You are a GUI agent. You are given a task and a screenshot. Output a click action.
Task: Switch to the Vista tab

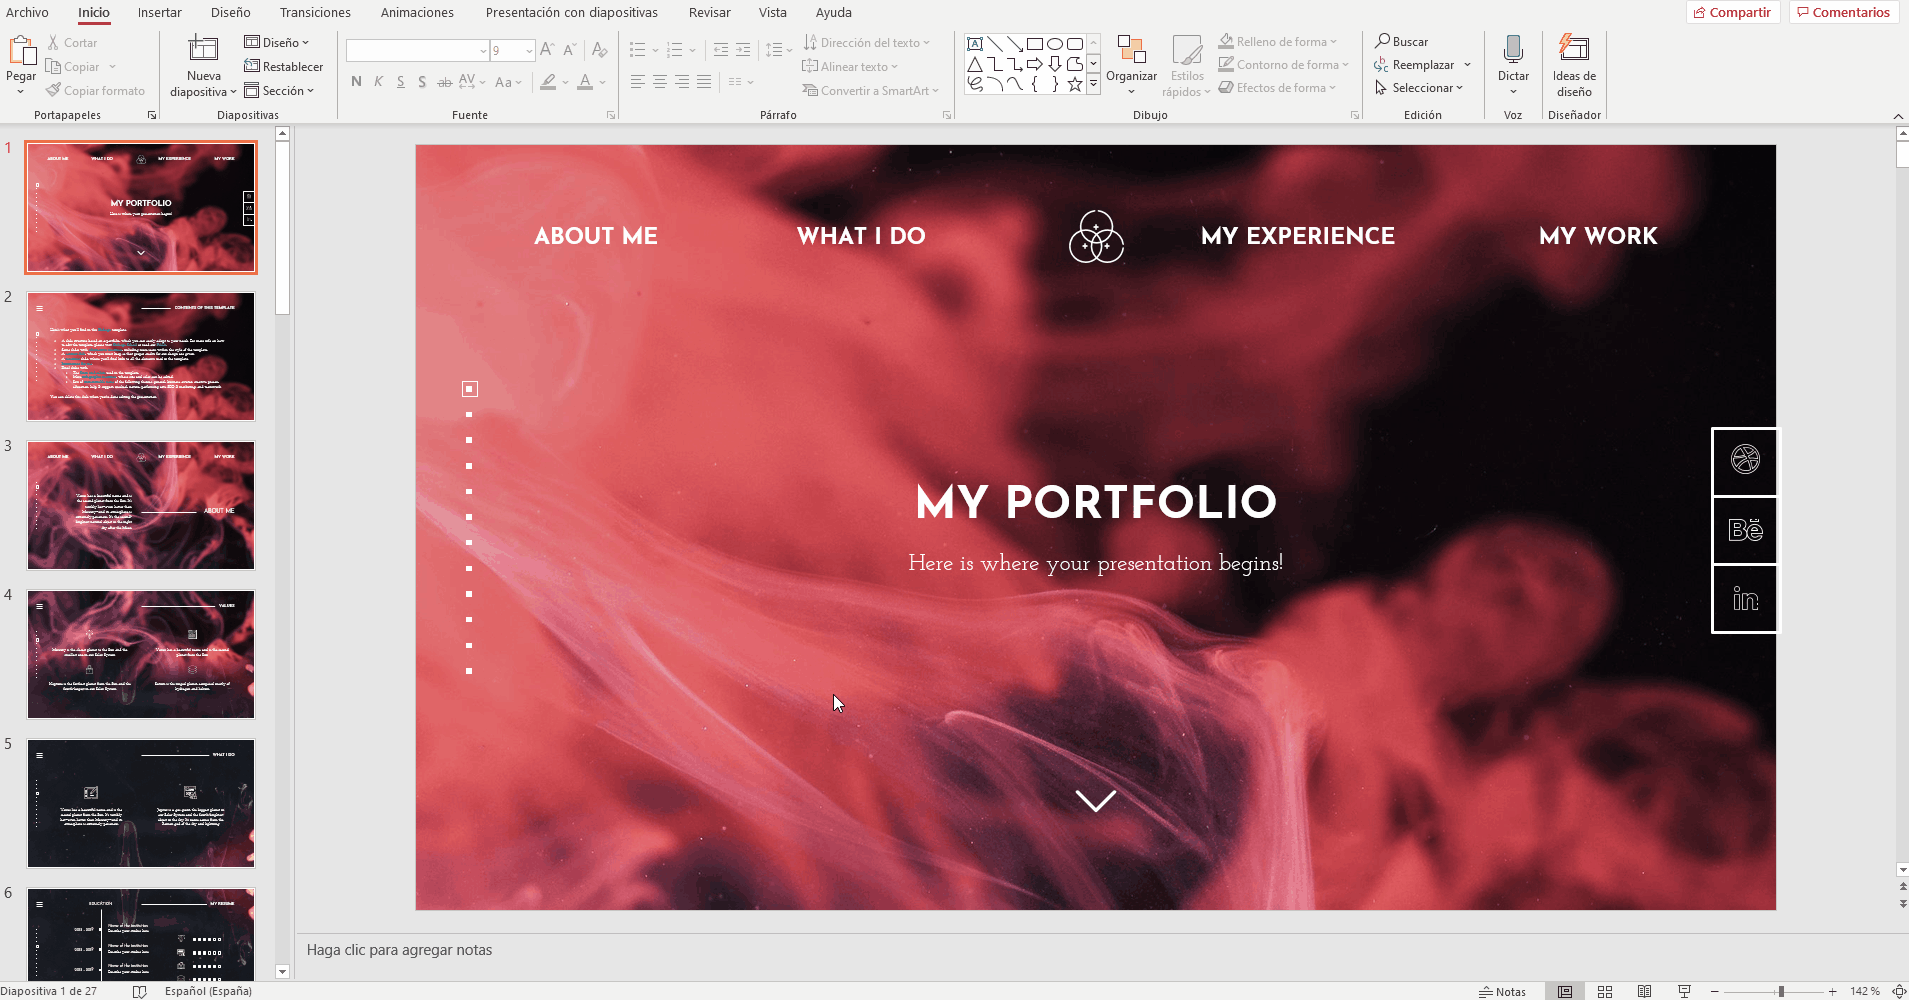pos(772,12)
